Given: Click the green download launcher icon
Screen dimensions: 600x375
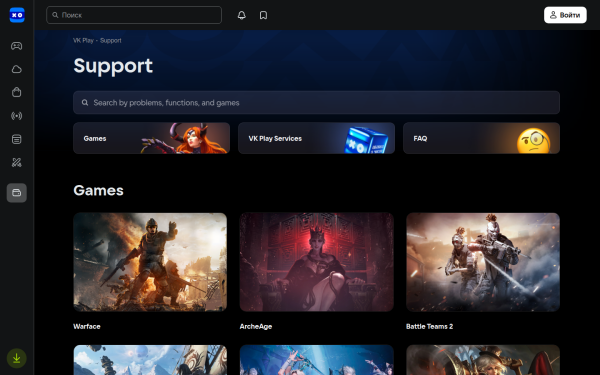Looking at the screenshot, I should pos(16,358).
